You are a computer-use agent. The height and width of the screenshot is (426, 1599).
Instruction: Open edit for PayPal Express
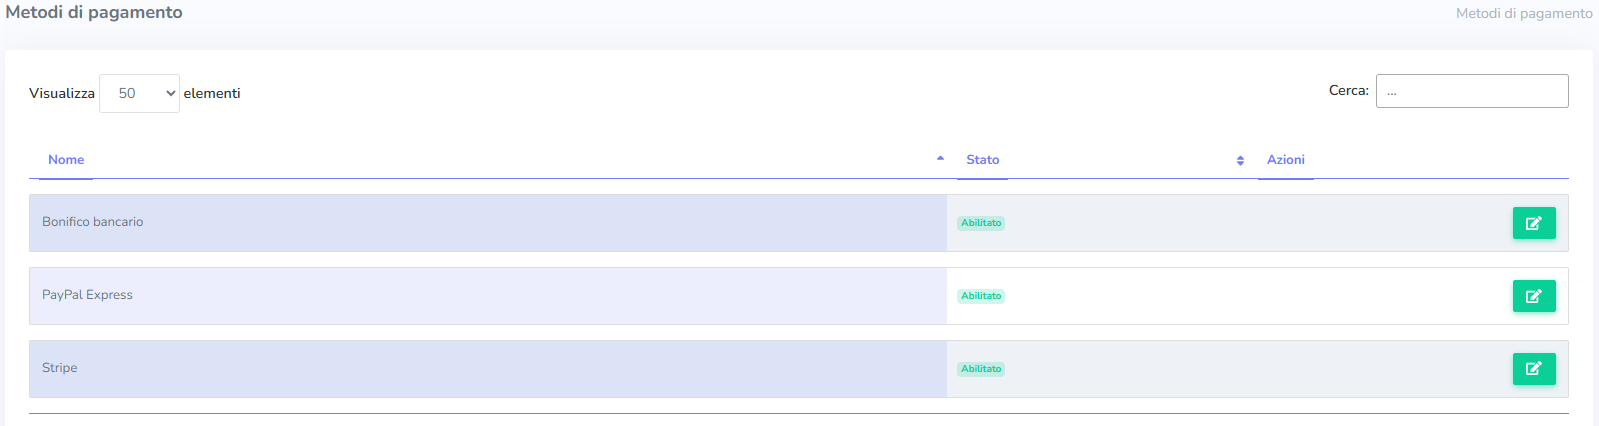1533,296
